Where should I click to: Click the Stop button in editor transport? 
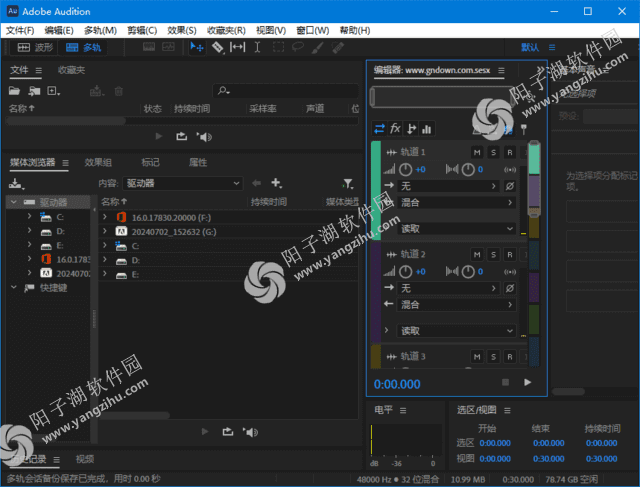pyautogui.click(x=505, y=382)
